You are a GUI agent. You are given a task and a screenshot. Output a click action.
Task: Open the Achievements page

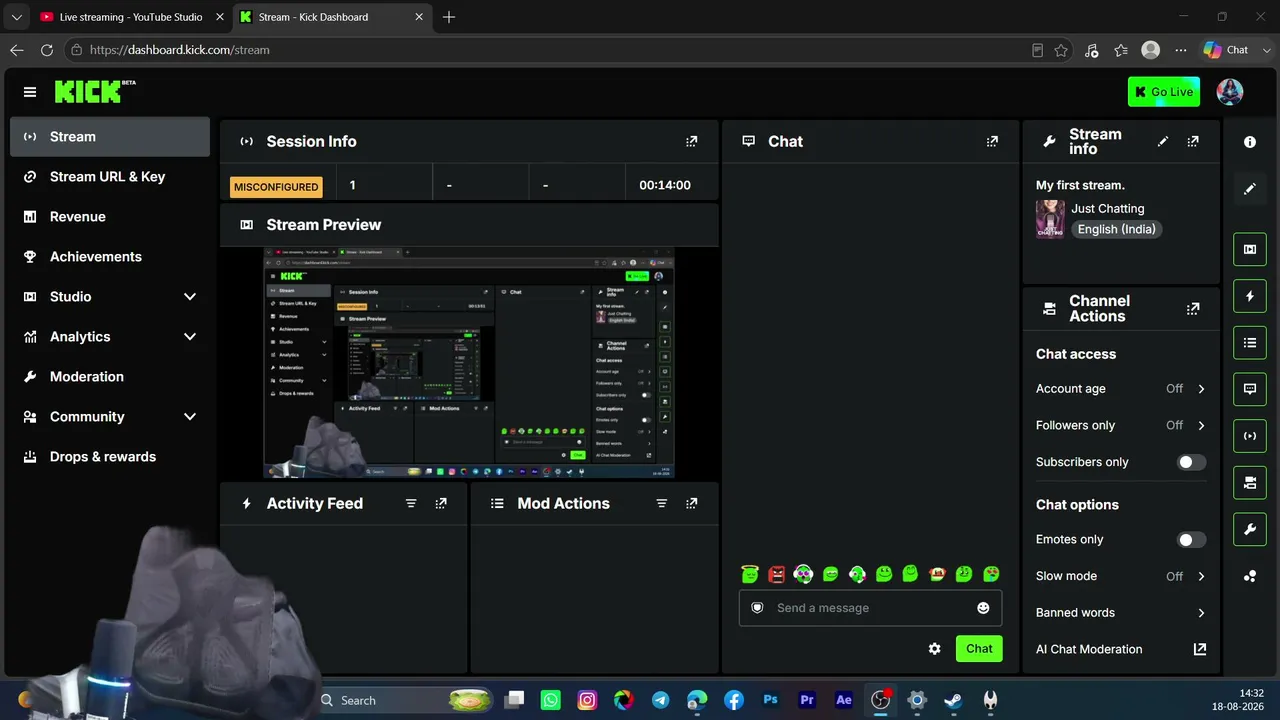tap(110, 257)
